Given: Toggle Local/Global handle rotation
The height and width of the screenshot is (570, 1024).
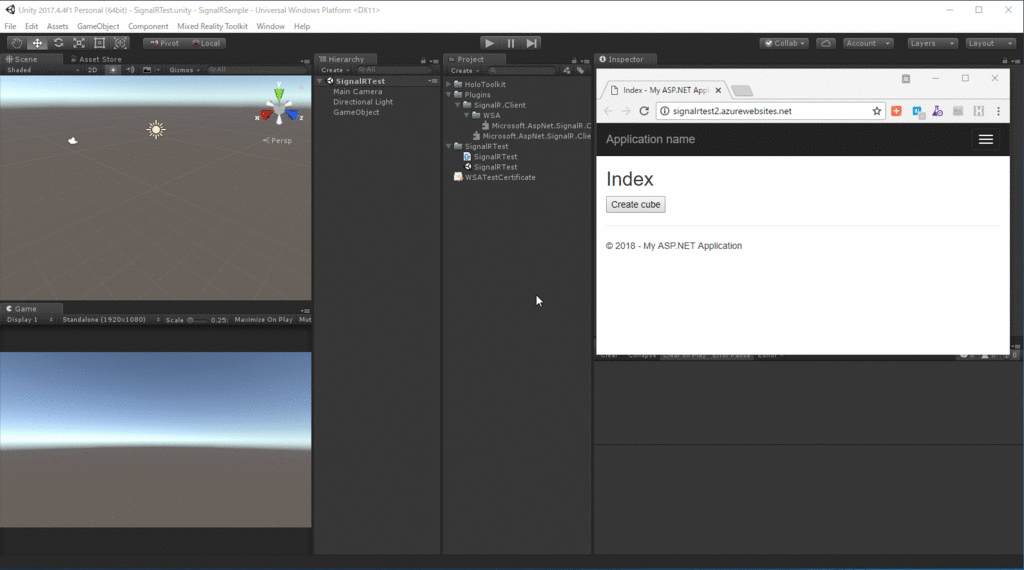Looking at the screenshot, I should (x=206, y=43).
